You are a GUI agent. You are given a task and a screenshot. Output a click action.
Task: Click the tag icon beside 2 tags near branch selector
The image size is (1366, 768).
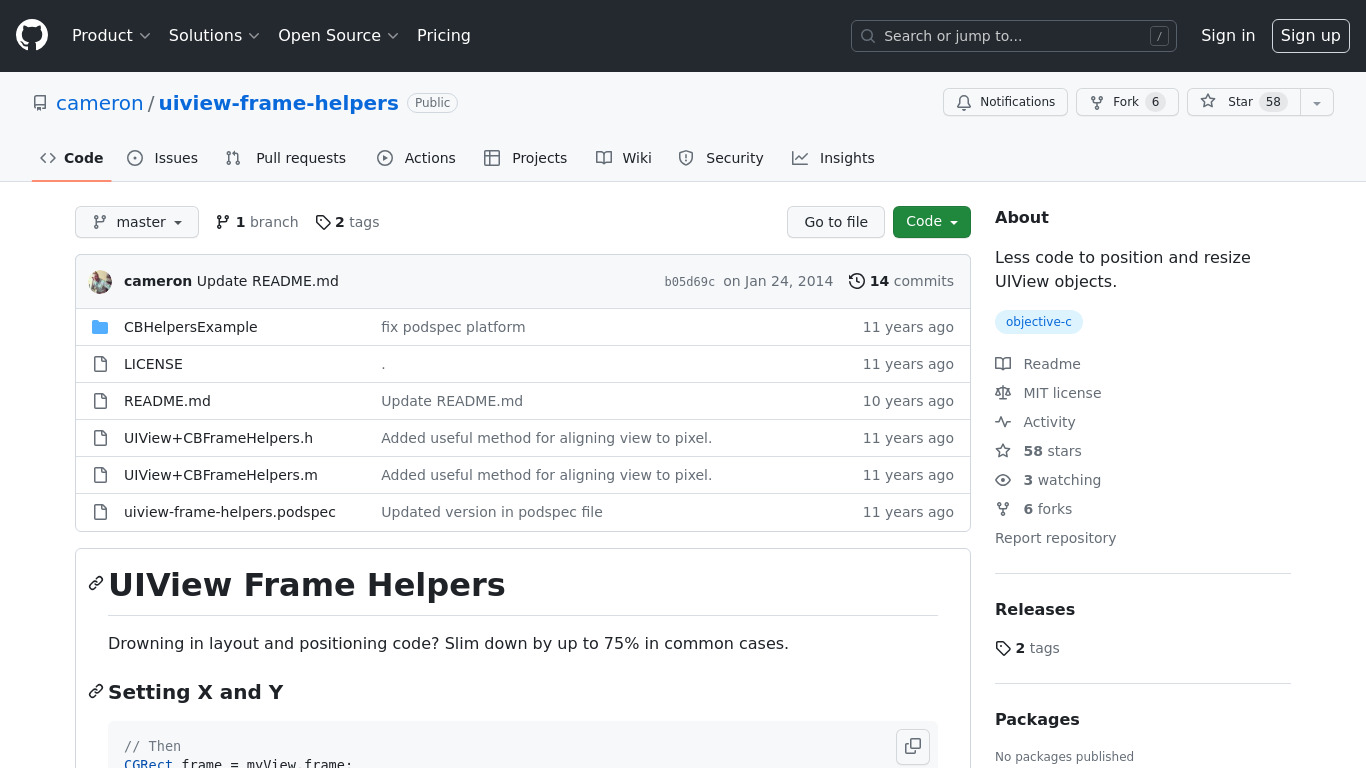tap(323, 222)
